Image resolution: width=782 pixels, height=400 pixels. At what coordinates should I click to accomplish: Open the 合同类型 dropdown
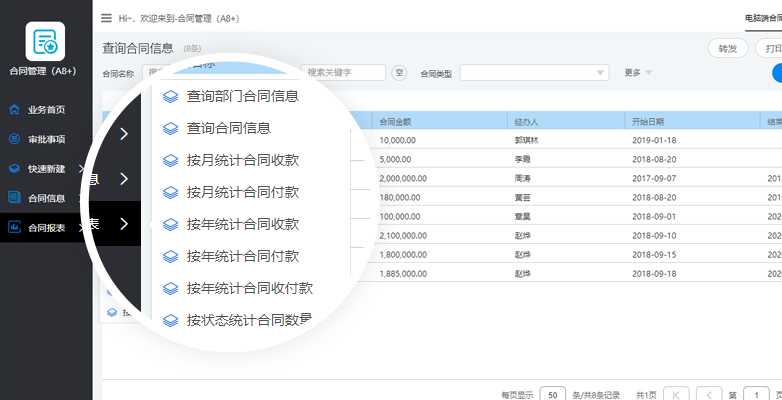tap(534, 72)
